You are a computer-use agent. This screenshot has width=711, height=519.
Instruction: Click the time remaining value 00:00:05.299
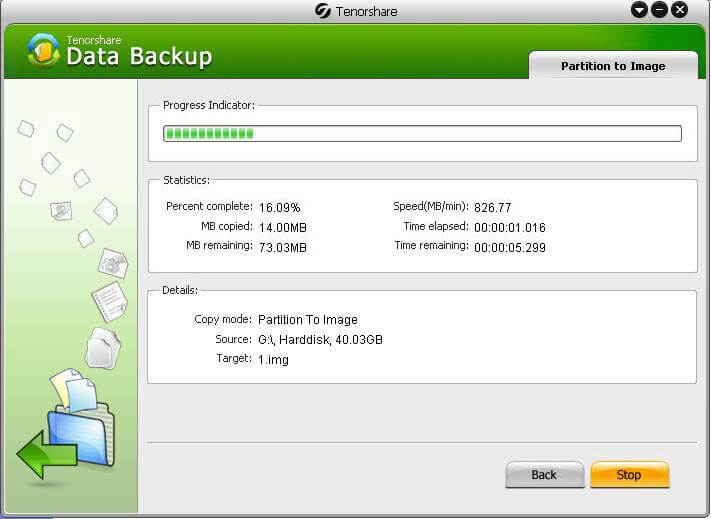coord(510,247)
